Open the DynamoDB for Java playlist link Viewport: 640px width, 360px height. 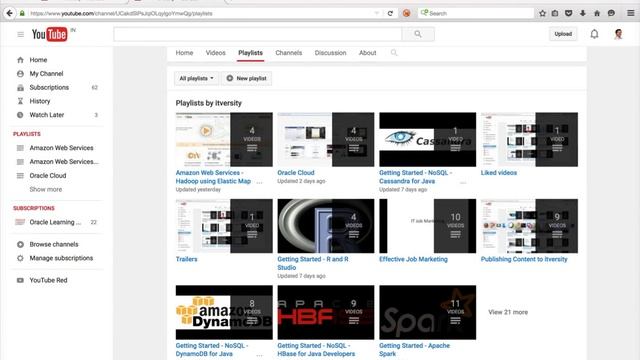[211, 350]
